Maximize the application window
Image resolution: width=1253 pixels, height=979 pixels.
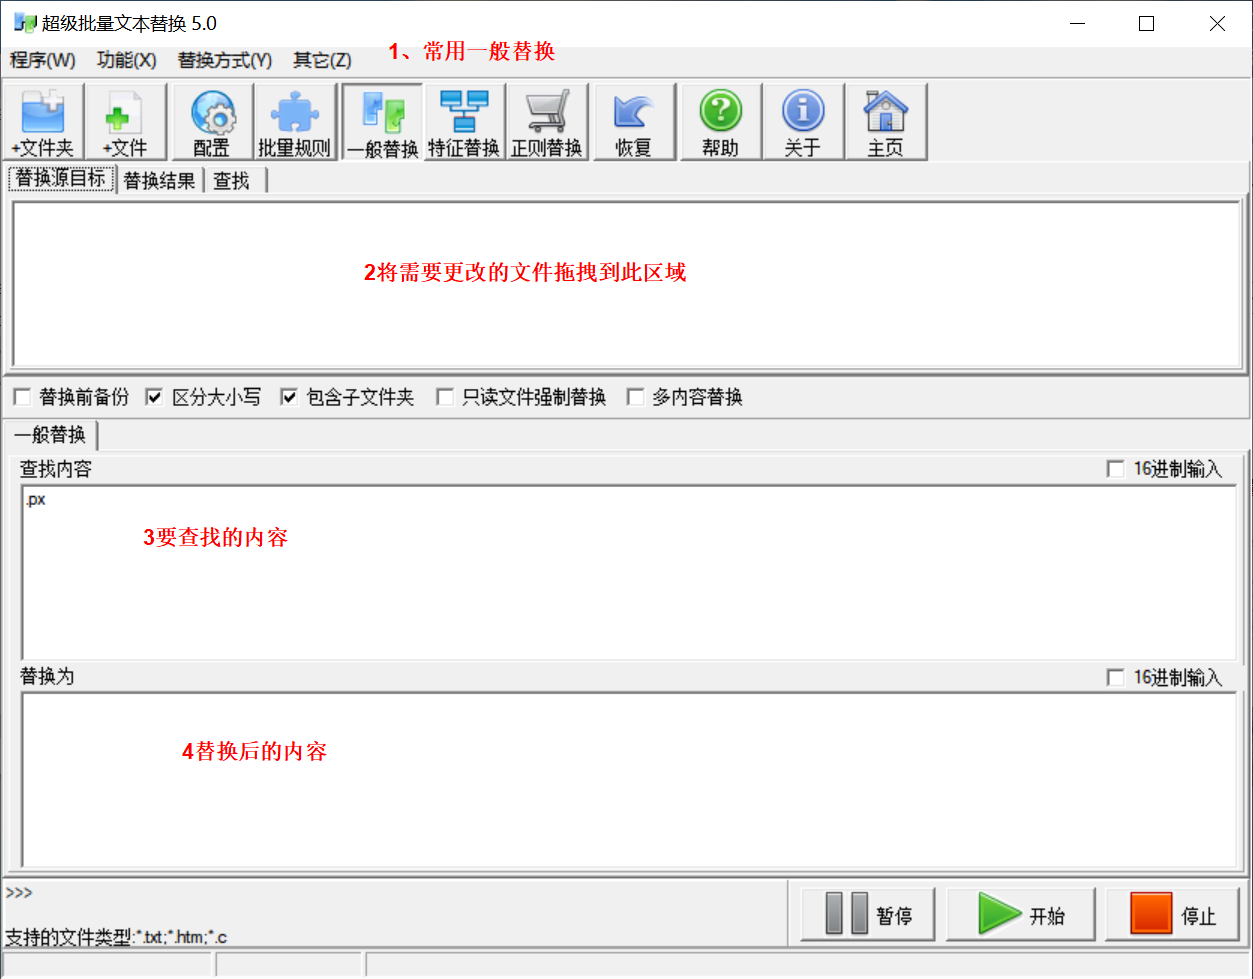[x=1147, y=24]
